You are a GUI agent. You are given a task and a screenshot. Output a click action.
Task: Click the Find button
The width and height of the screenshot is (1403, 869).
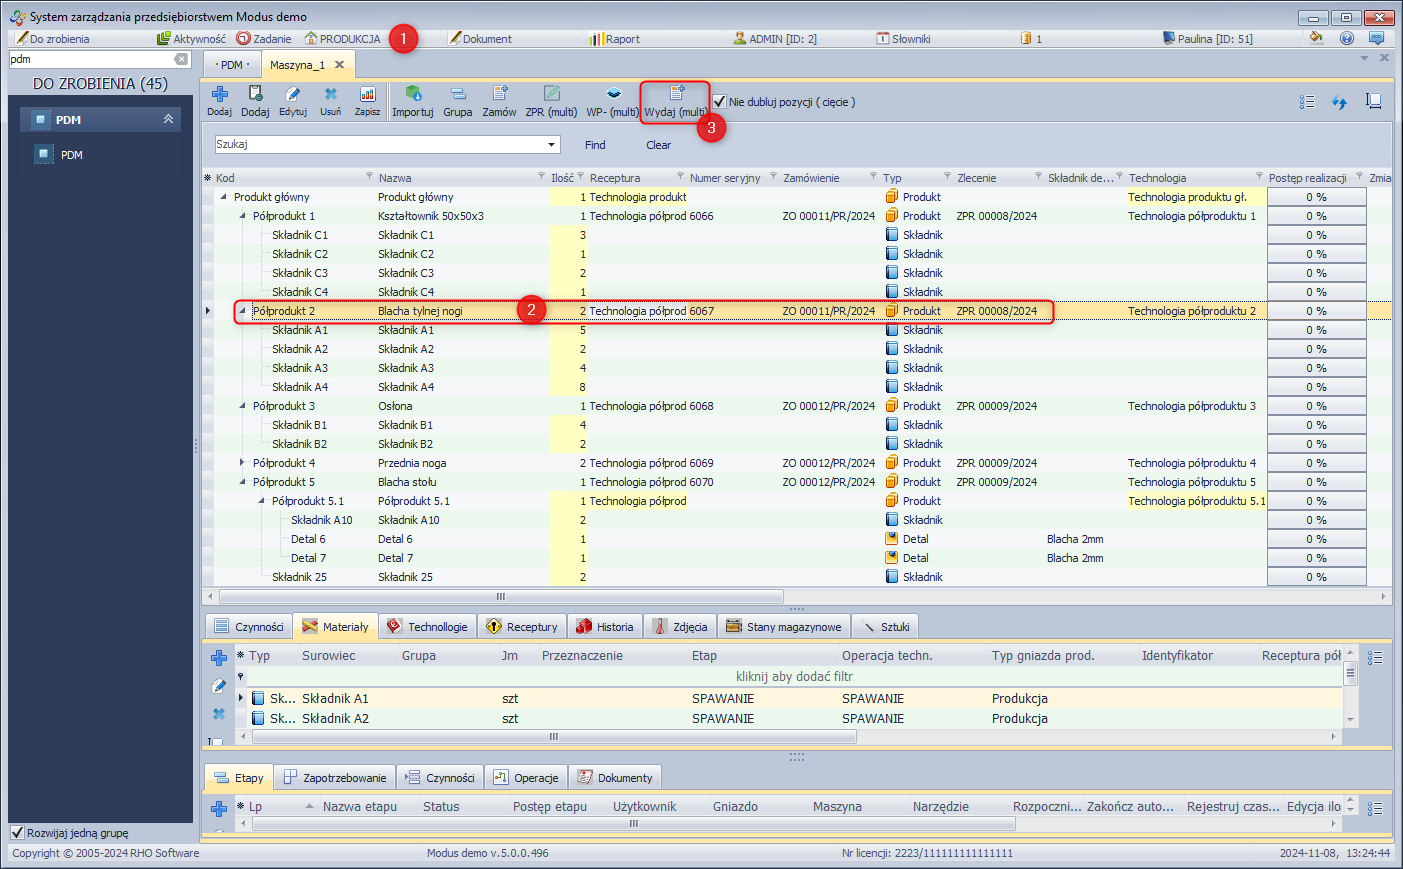point(595,145)
